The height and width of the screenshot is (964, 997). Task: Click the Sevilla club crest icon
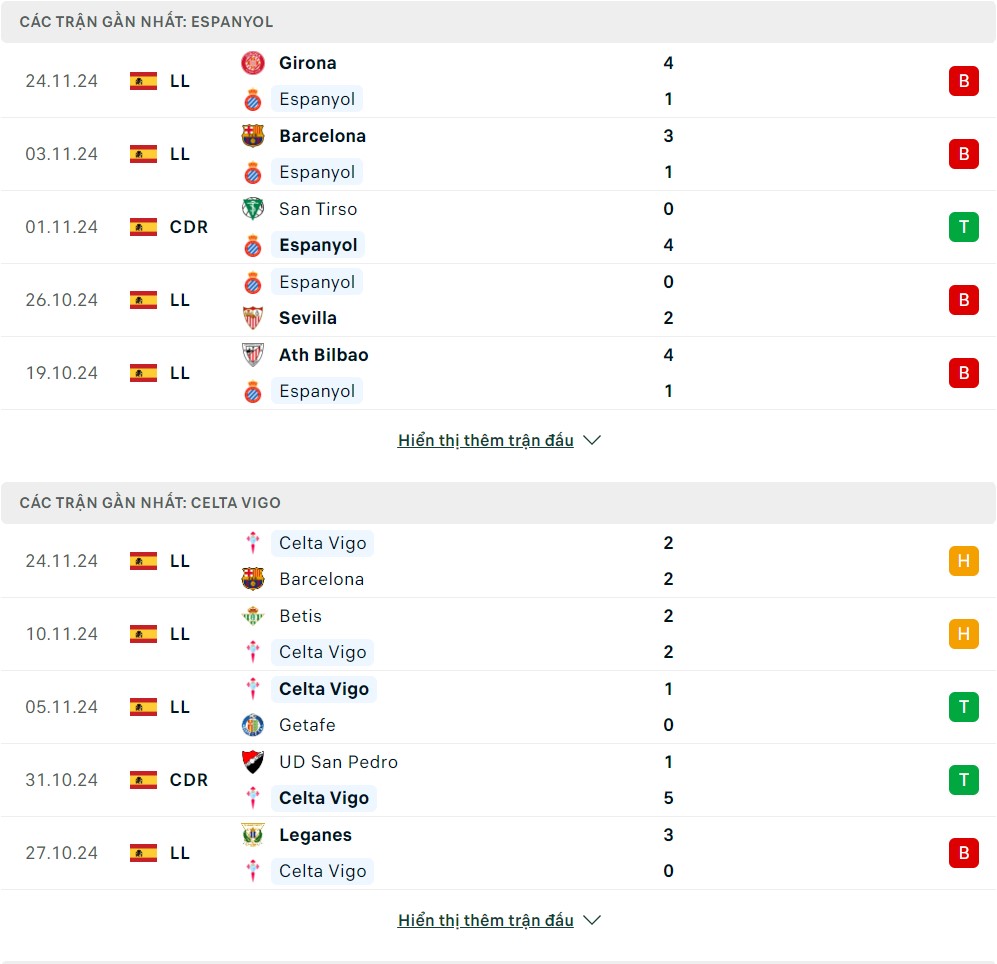253,318
